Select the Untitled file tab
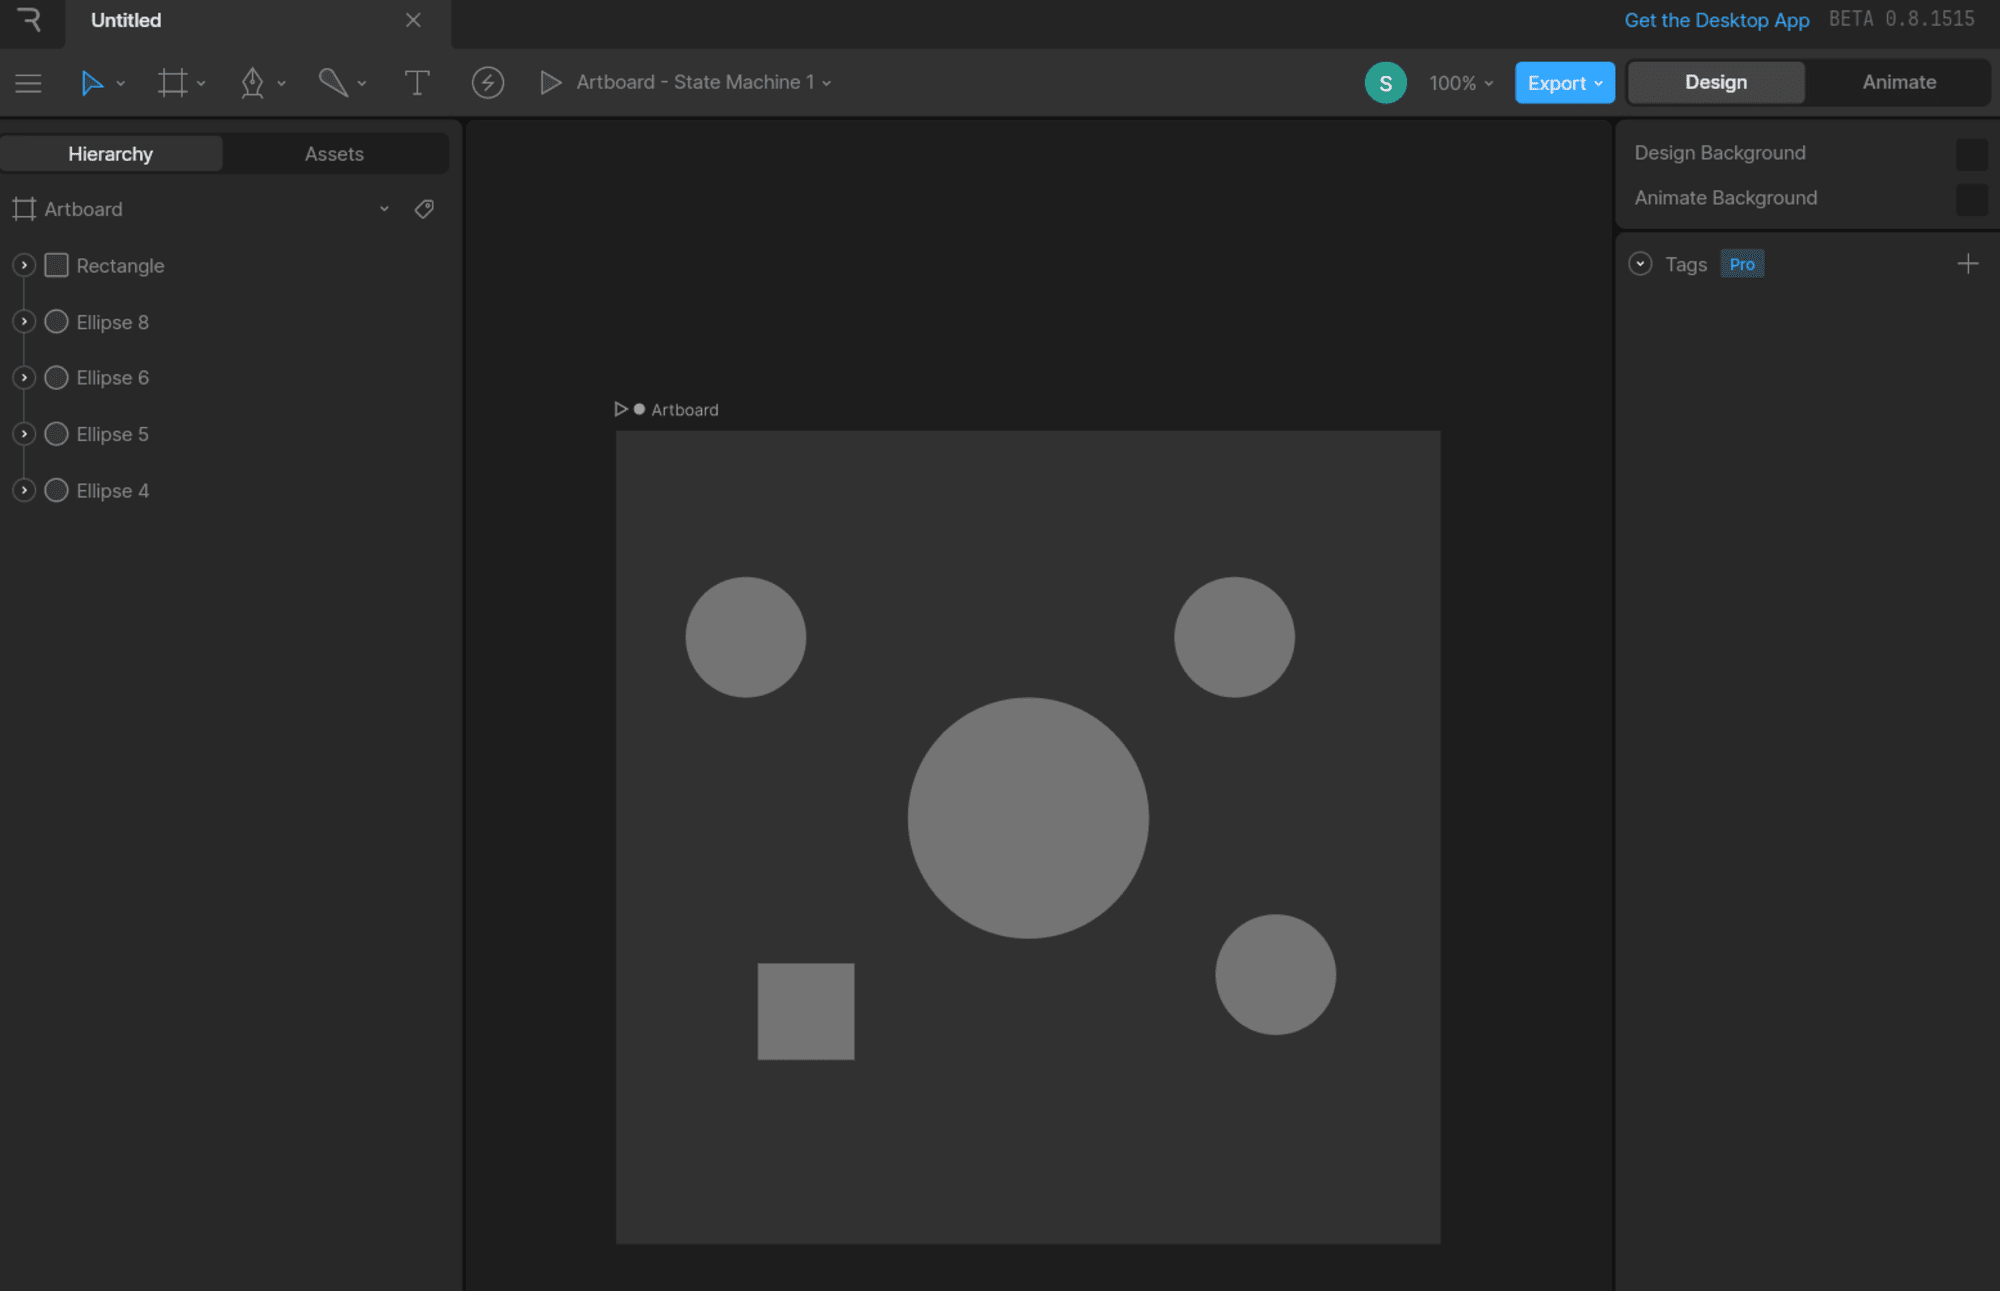Viewport: 2000px width, 1291px height. tap(126, 20)
